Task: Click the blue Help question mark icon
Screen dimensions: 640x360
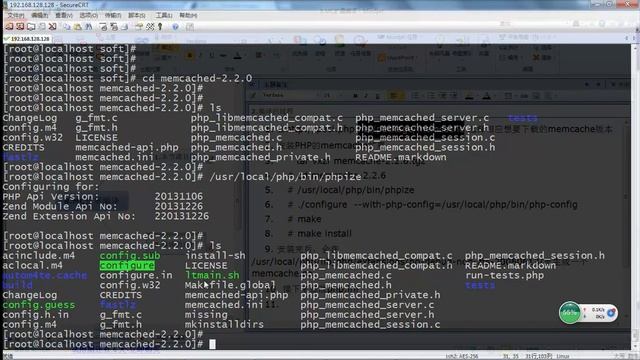Action: pyautogui.click(x=175, y=27)
